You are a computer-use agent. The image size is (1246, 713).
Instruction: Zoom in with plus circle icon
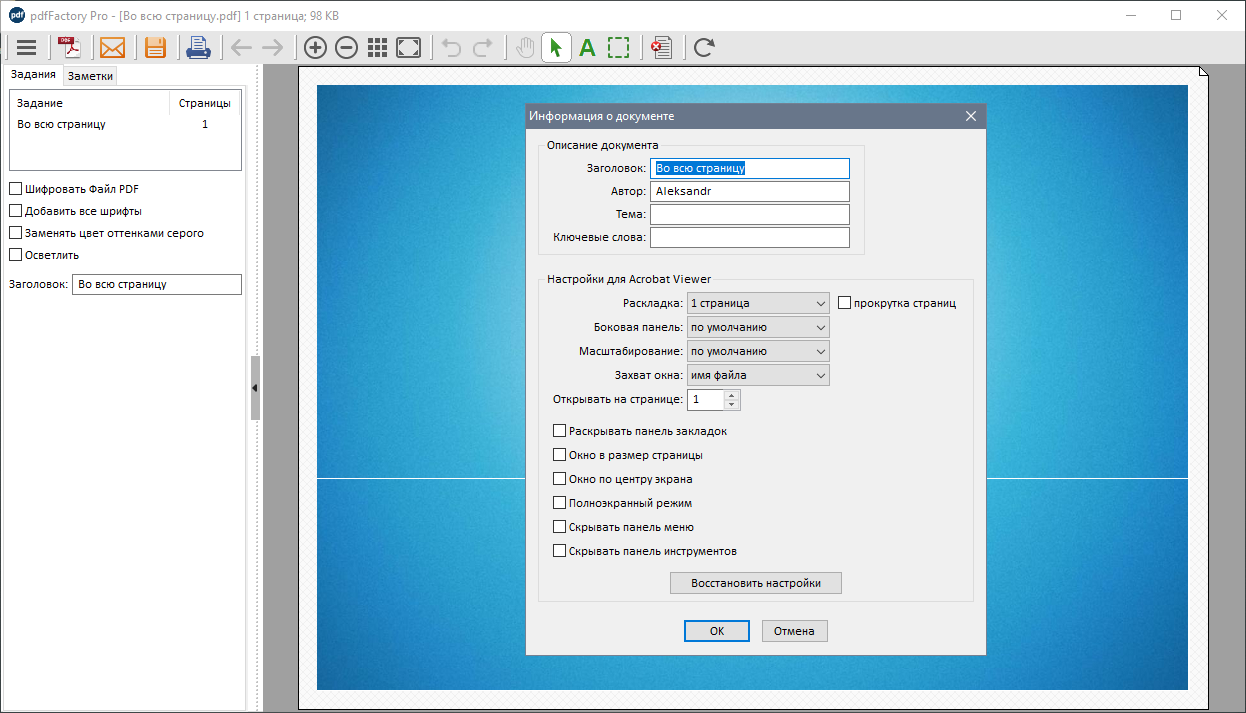point(315,47)
